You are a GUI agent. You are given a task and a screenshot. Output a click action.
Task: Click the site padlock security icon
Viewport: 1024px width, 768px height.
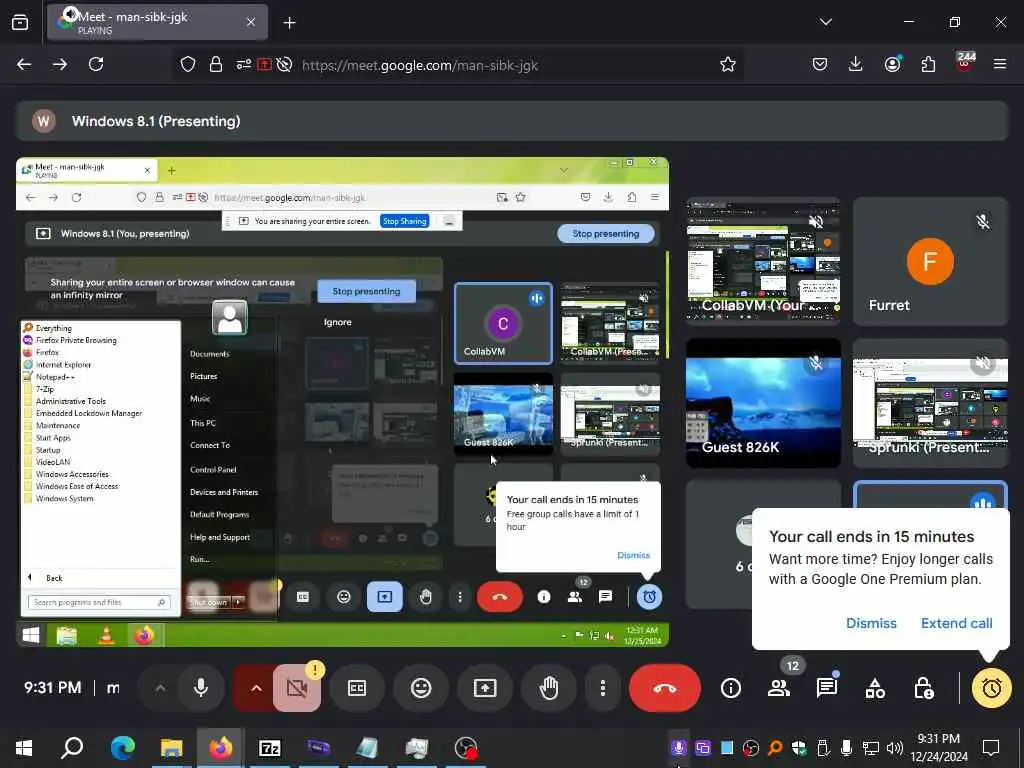[x=216, y=64]
